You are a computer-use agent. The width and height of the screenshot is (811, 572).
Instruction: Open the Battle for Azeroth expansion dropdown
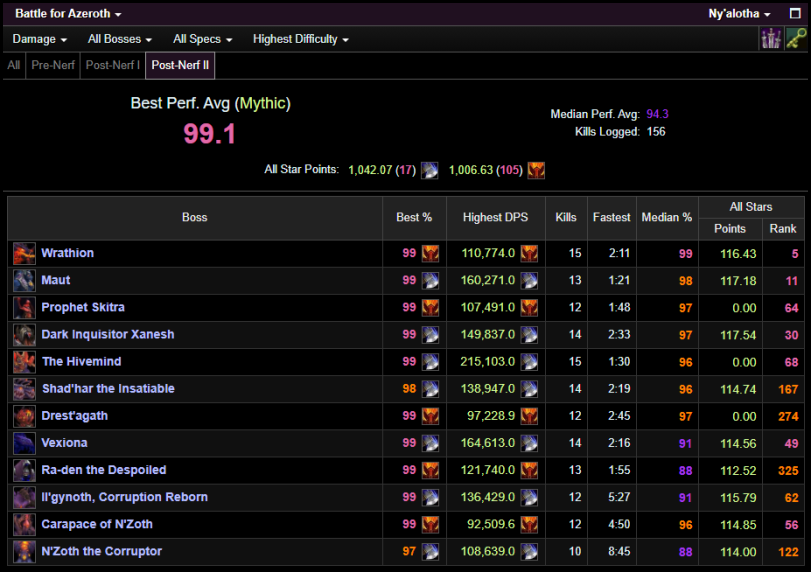68,14
